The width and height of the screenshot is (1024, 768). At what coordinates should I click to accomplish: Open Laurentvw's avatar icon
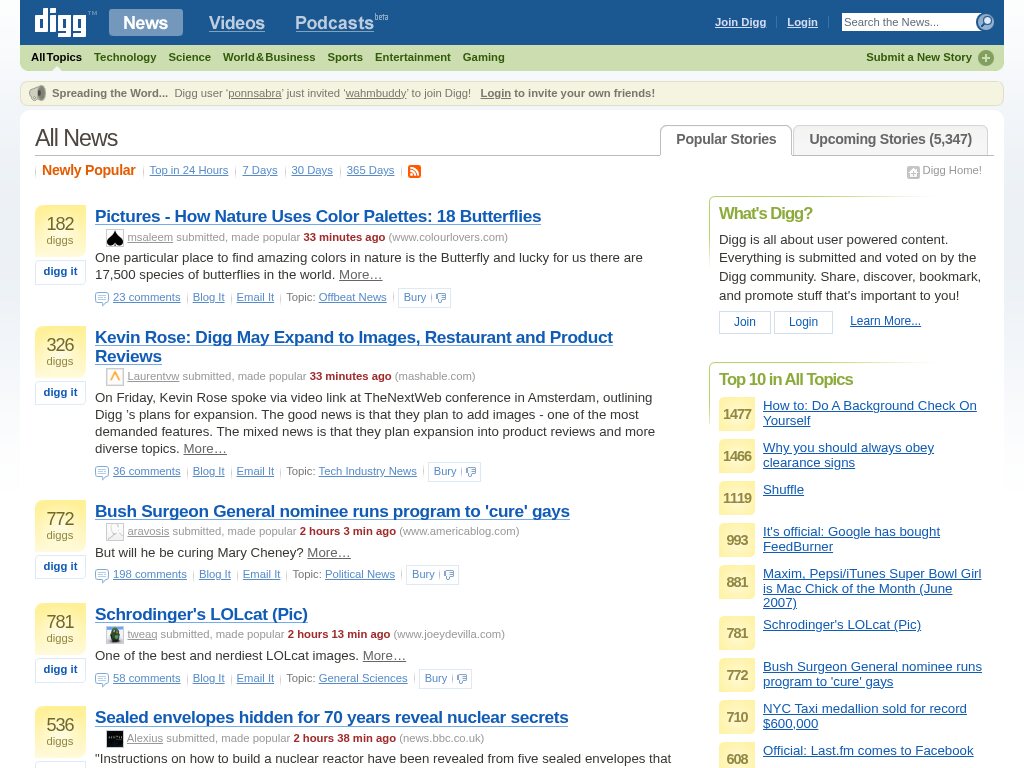tap(115, 377)
